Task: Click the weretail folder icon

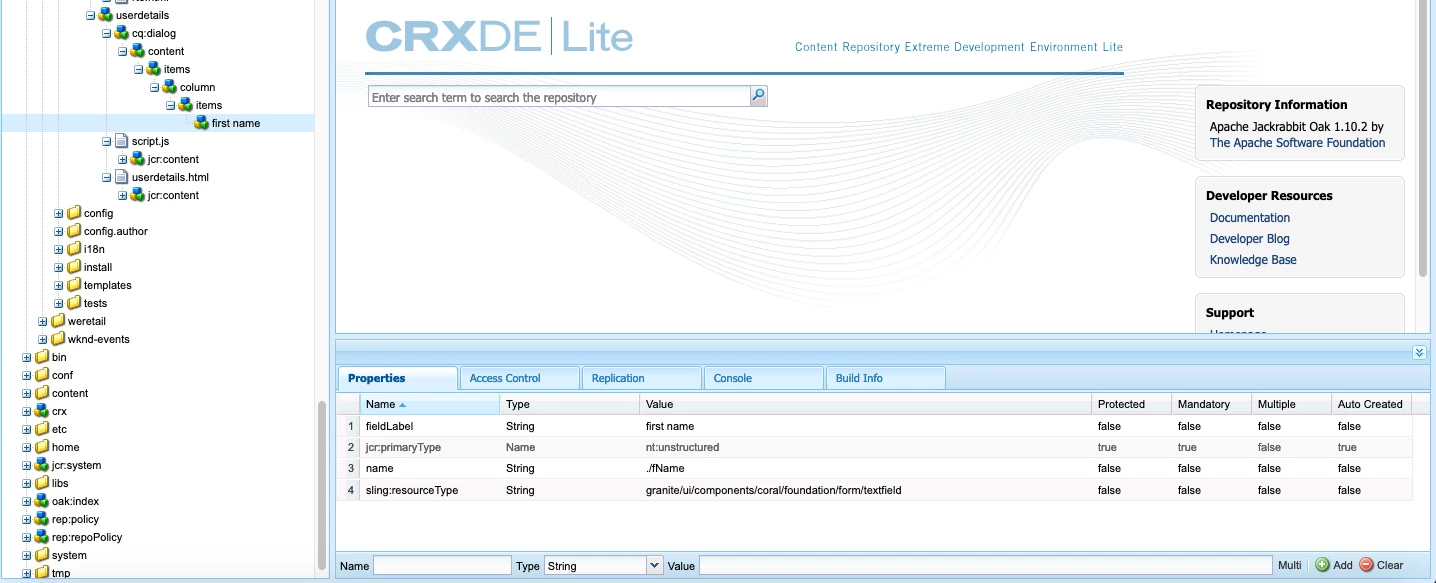Action: coord(58,321)
